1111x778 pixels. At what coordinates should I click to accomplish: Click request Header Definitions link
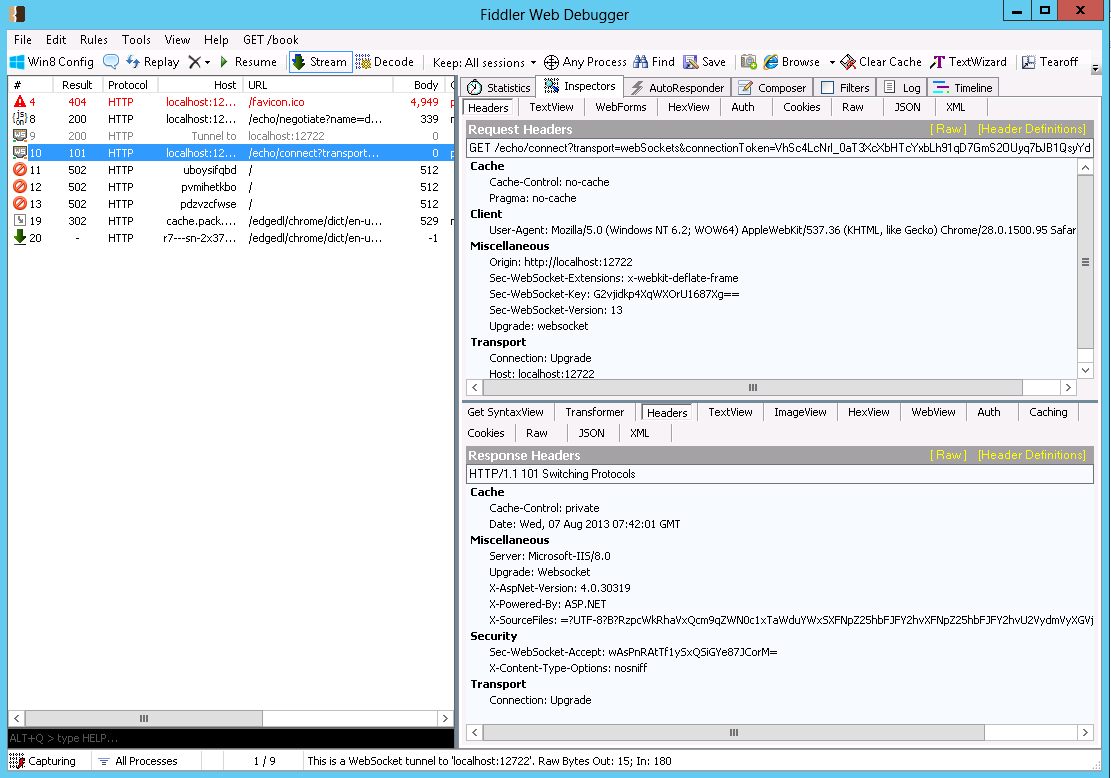[x=1032, y=129]
